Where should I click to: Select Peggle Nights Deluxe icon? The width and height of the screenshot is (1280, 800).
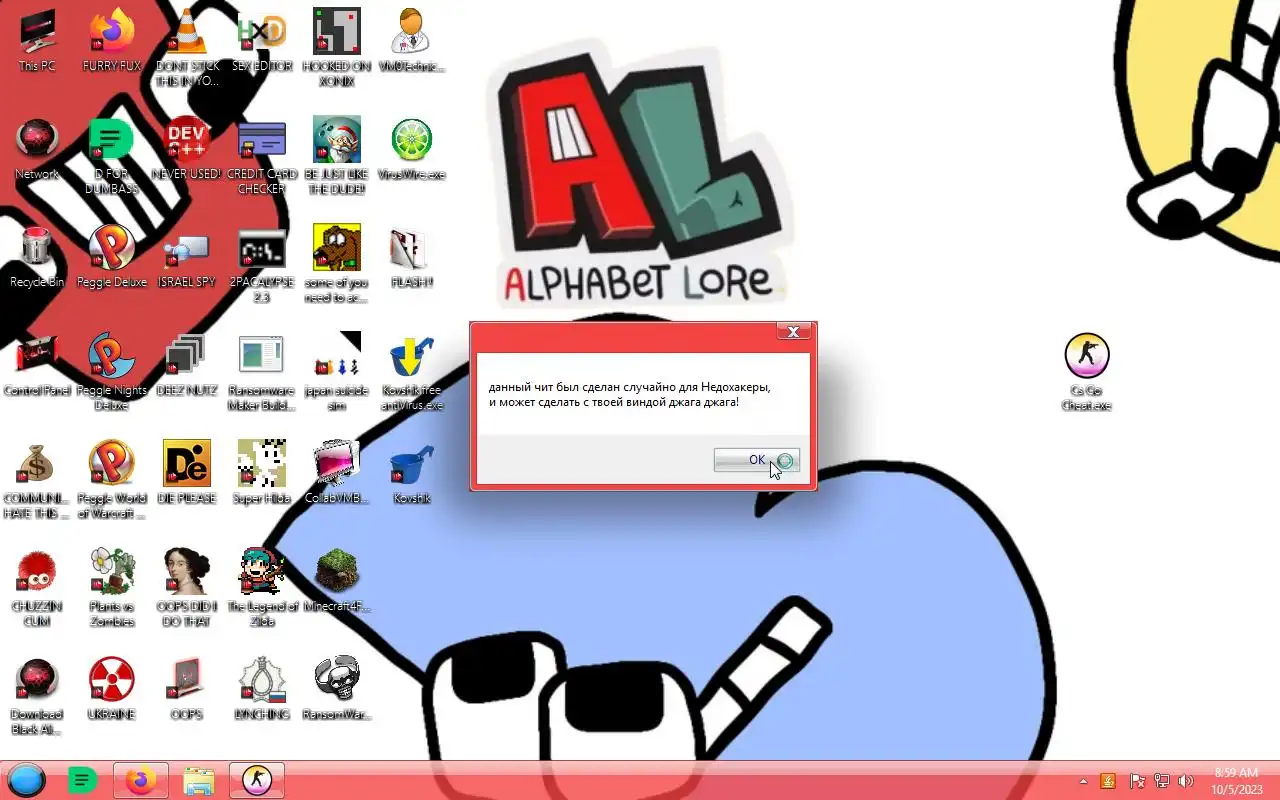coord(112,371)
